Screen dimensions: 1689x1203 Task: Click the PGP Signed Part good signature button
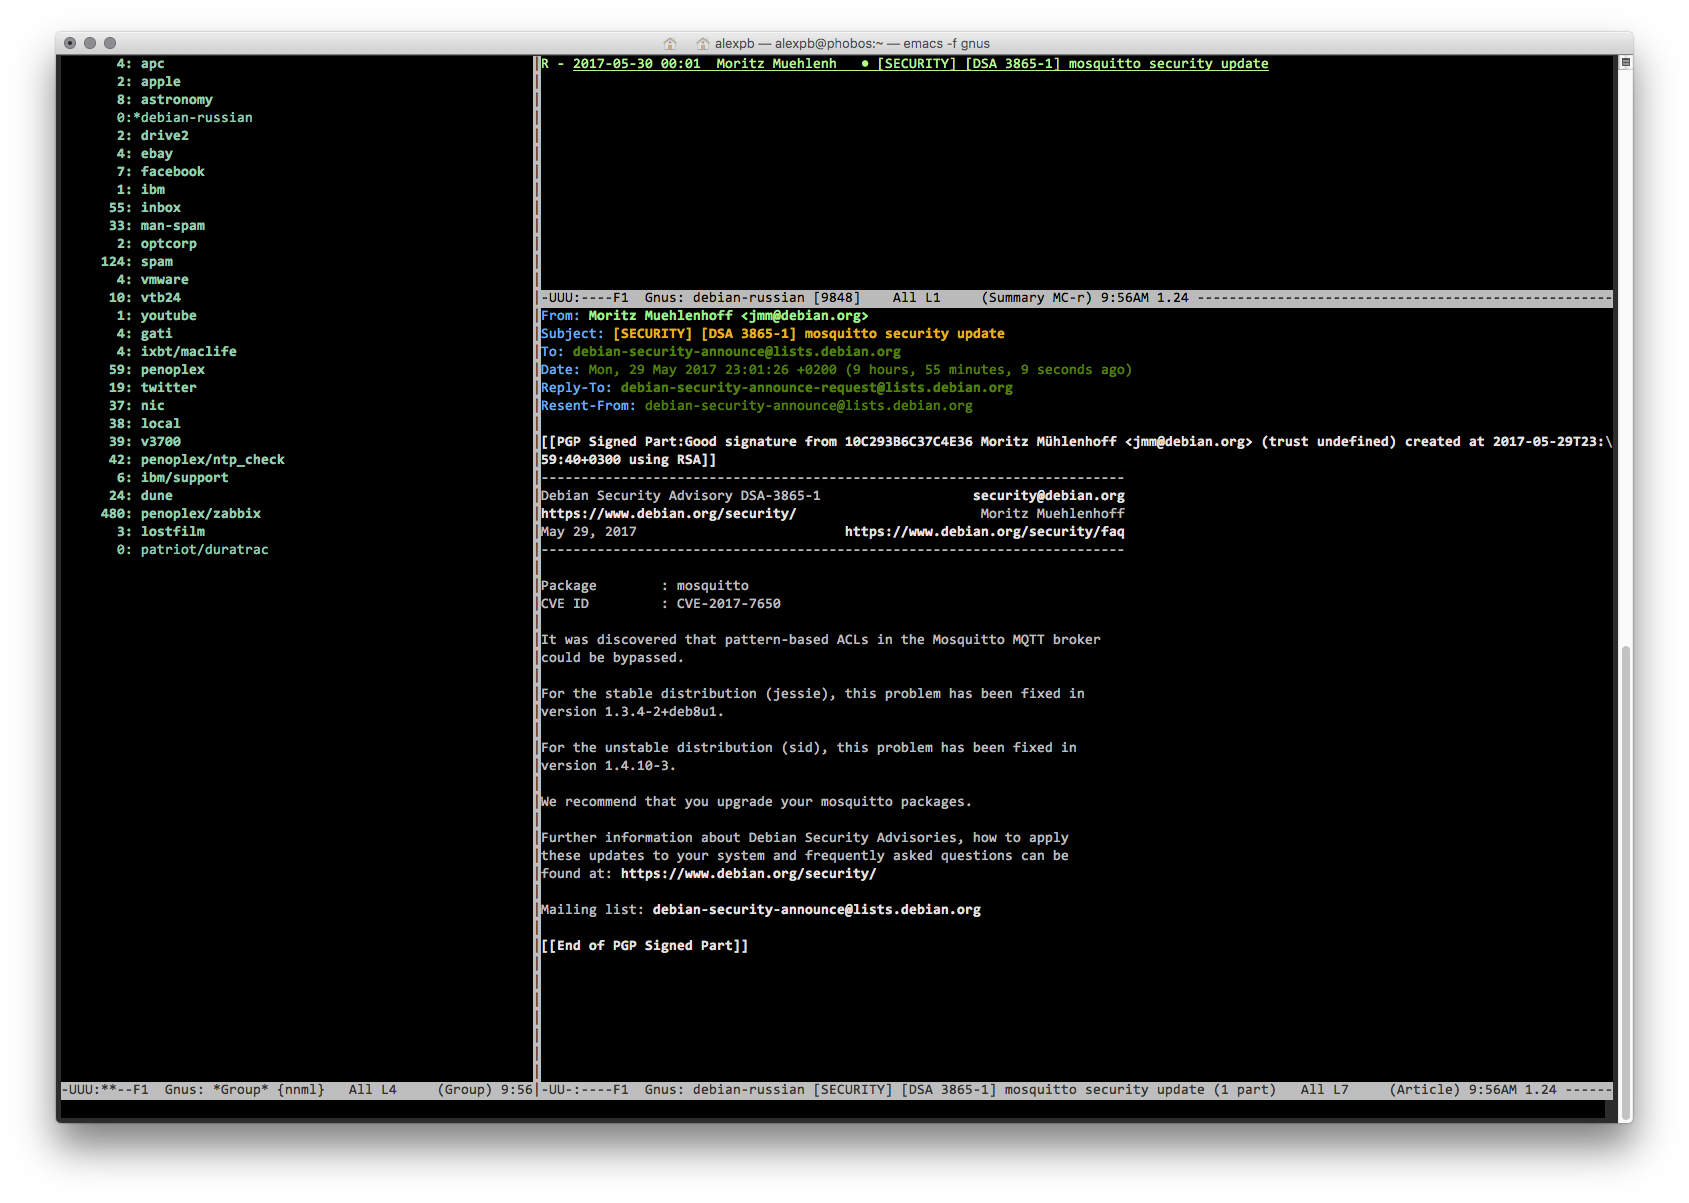point(1076,450)
